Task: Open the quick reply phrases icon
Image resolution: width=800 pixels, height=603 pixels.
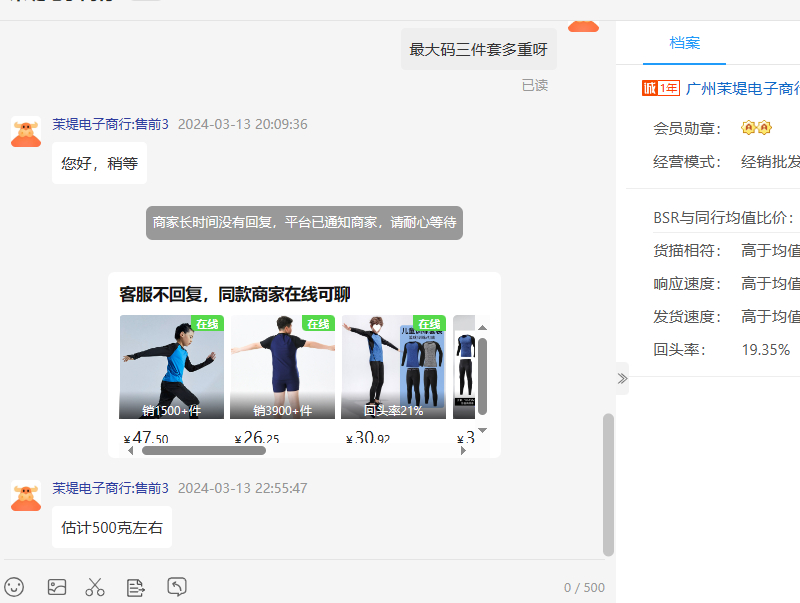Action: 136,587
